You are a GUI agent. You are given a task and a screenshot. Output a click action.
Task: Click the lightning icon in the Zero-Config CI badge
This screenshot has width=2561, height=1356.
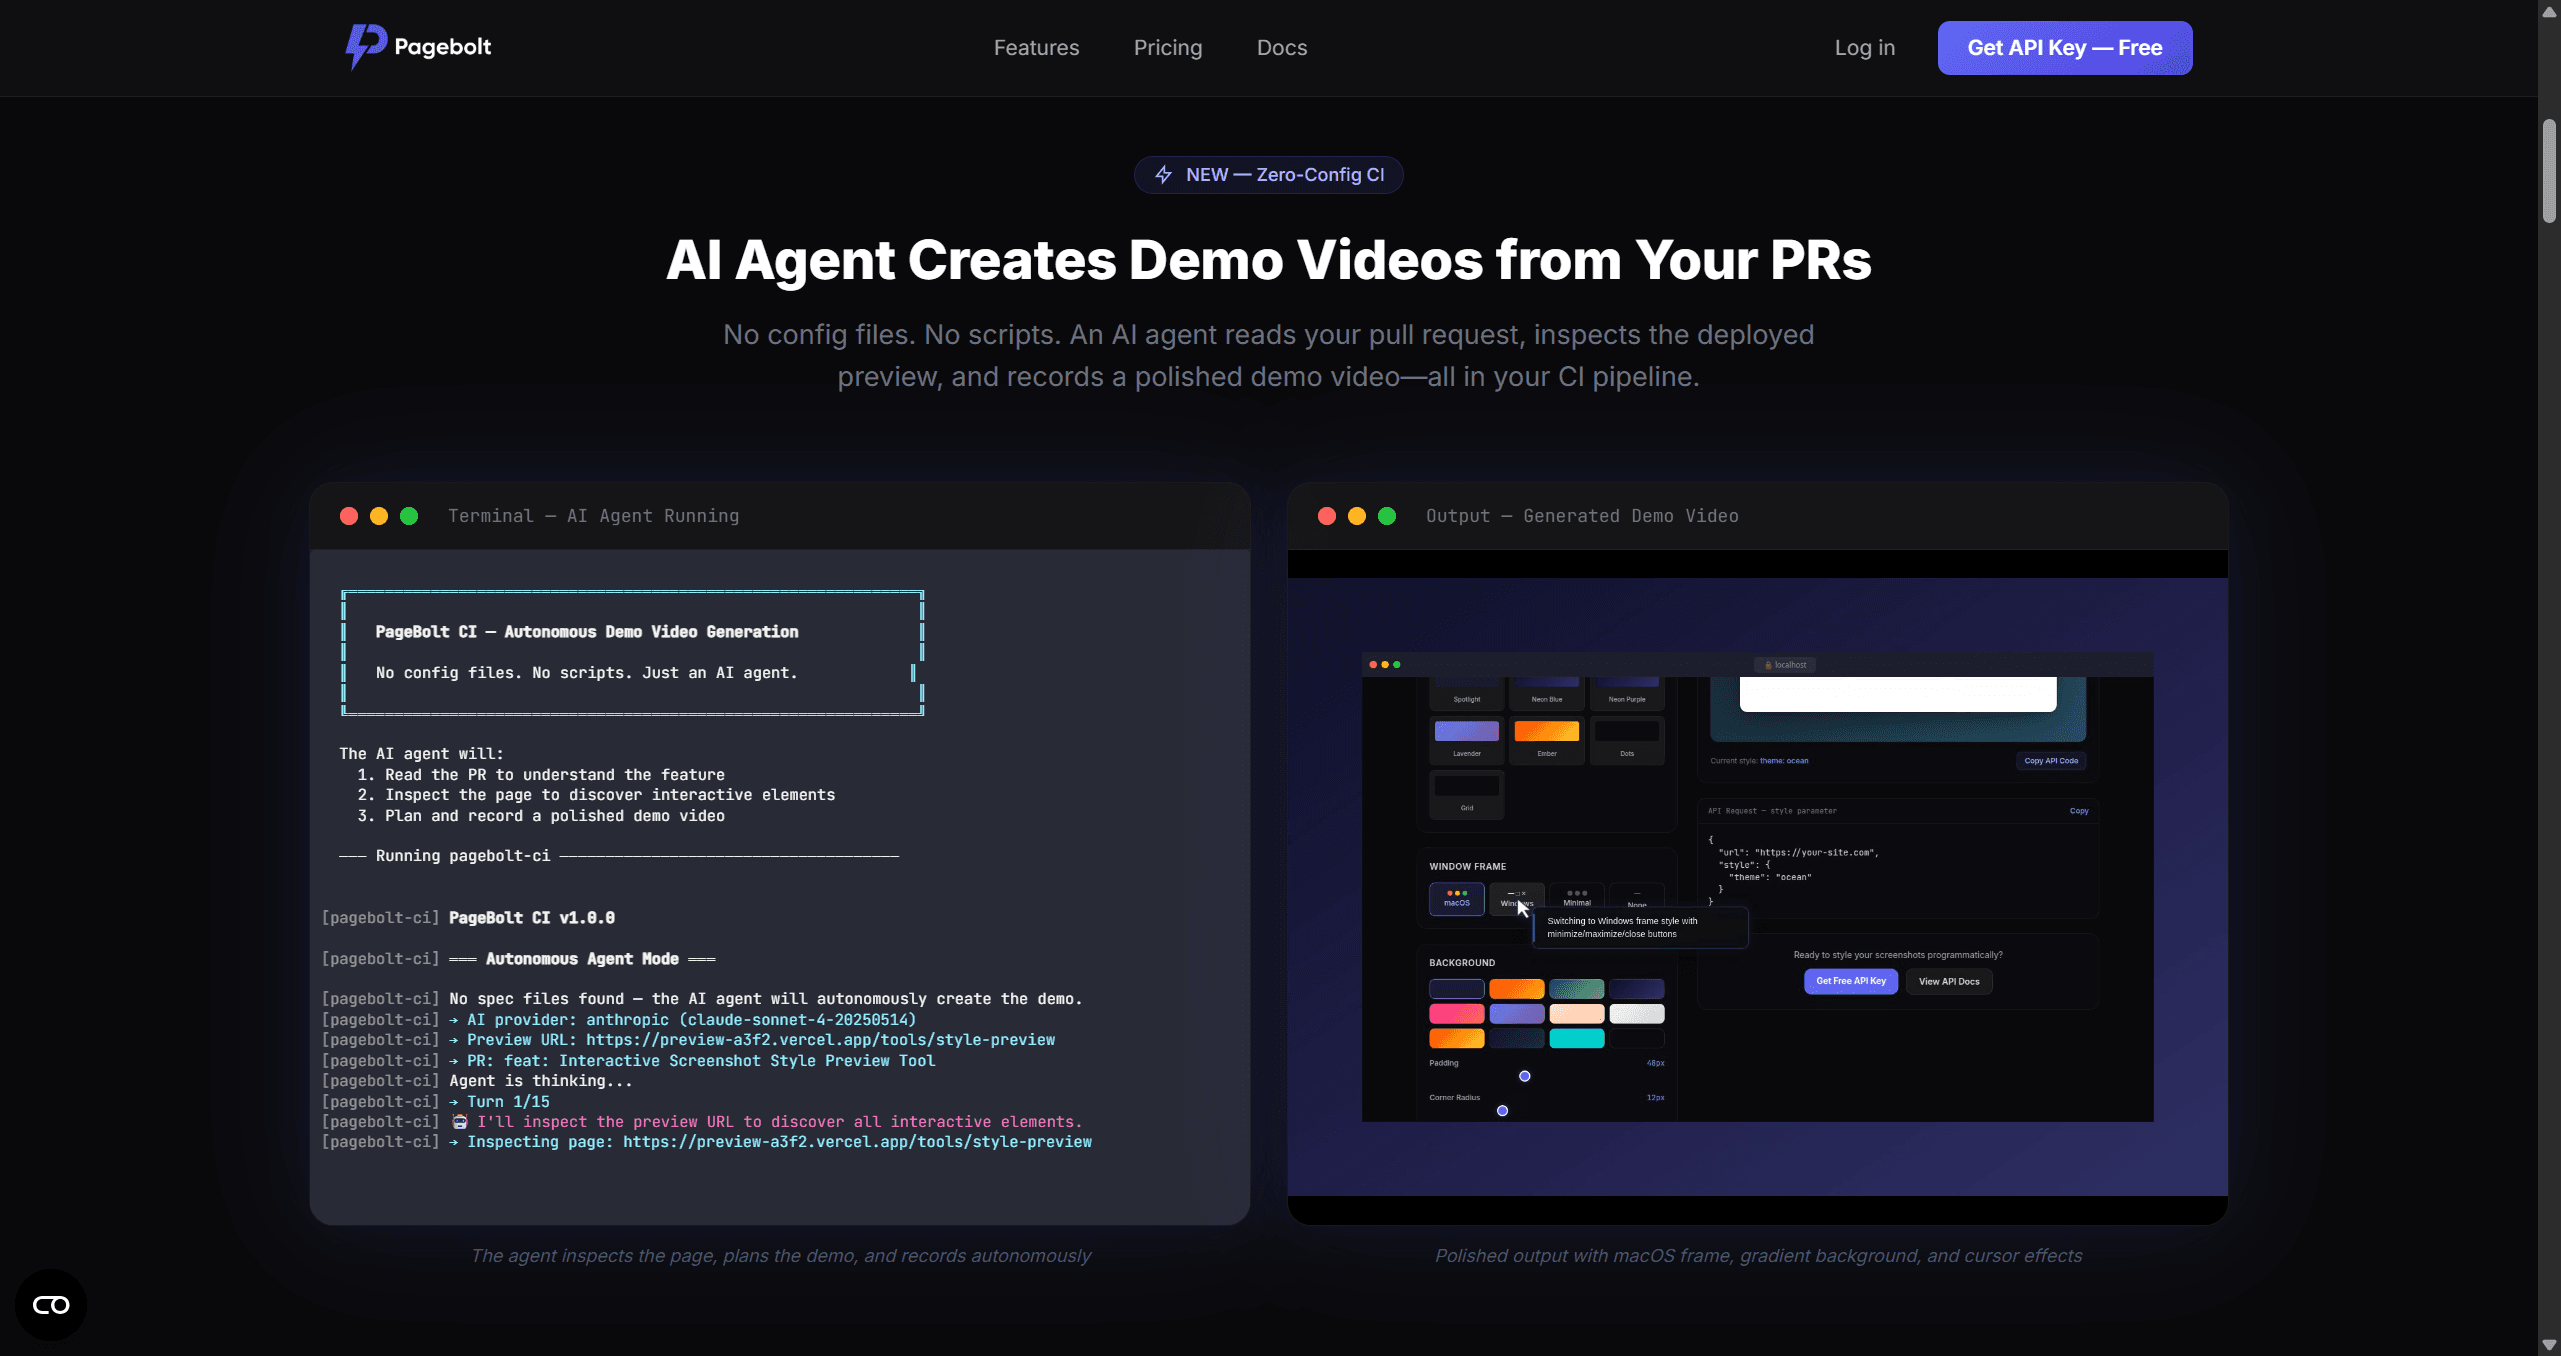coord(1163,174)
